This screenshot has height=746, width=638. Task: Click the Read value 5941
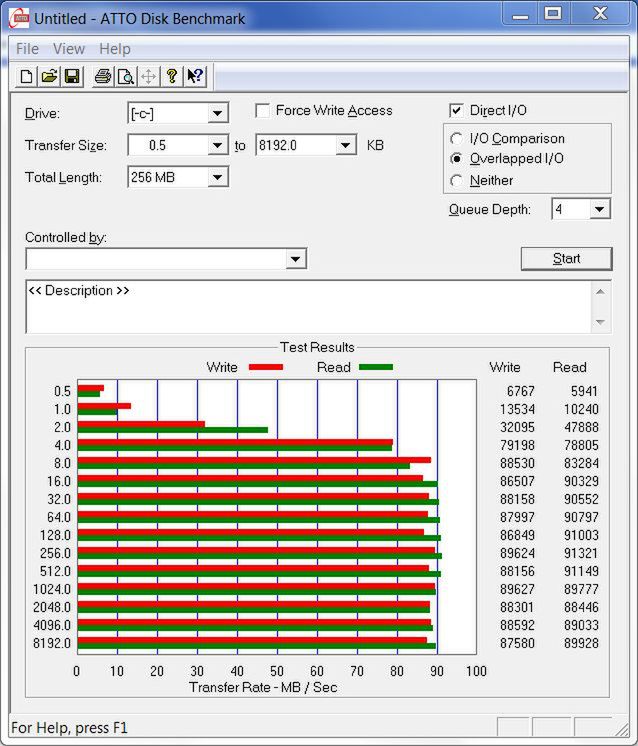point(584,391)
